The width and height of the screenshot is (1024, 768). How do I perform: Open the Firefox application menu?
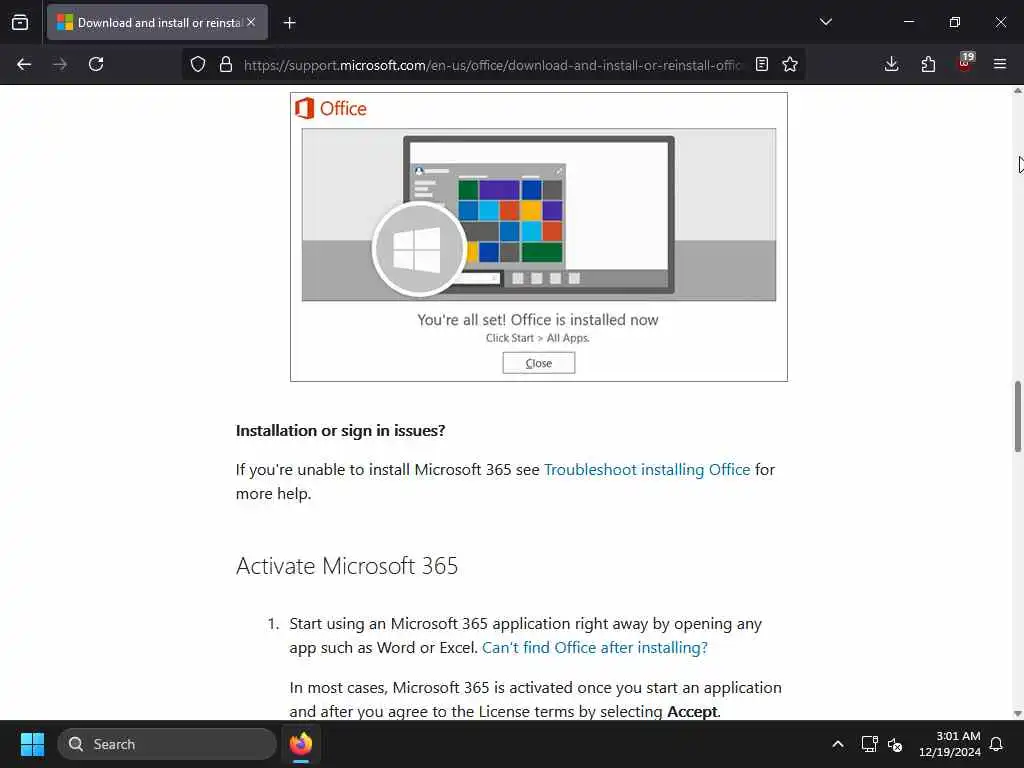tap(1000, 64)
